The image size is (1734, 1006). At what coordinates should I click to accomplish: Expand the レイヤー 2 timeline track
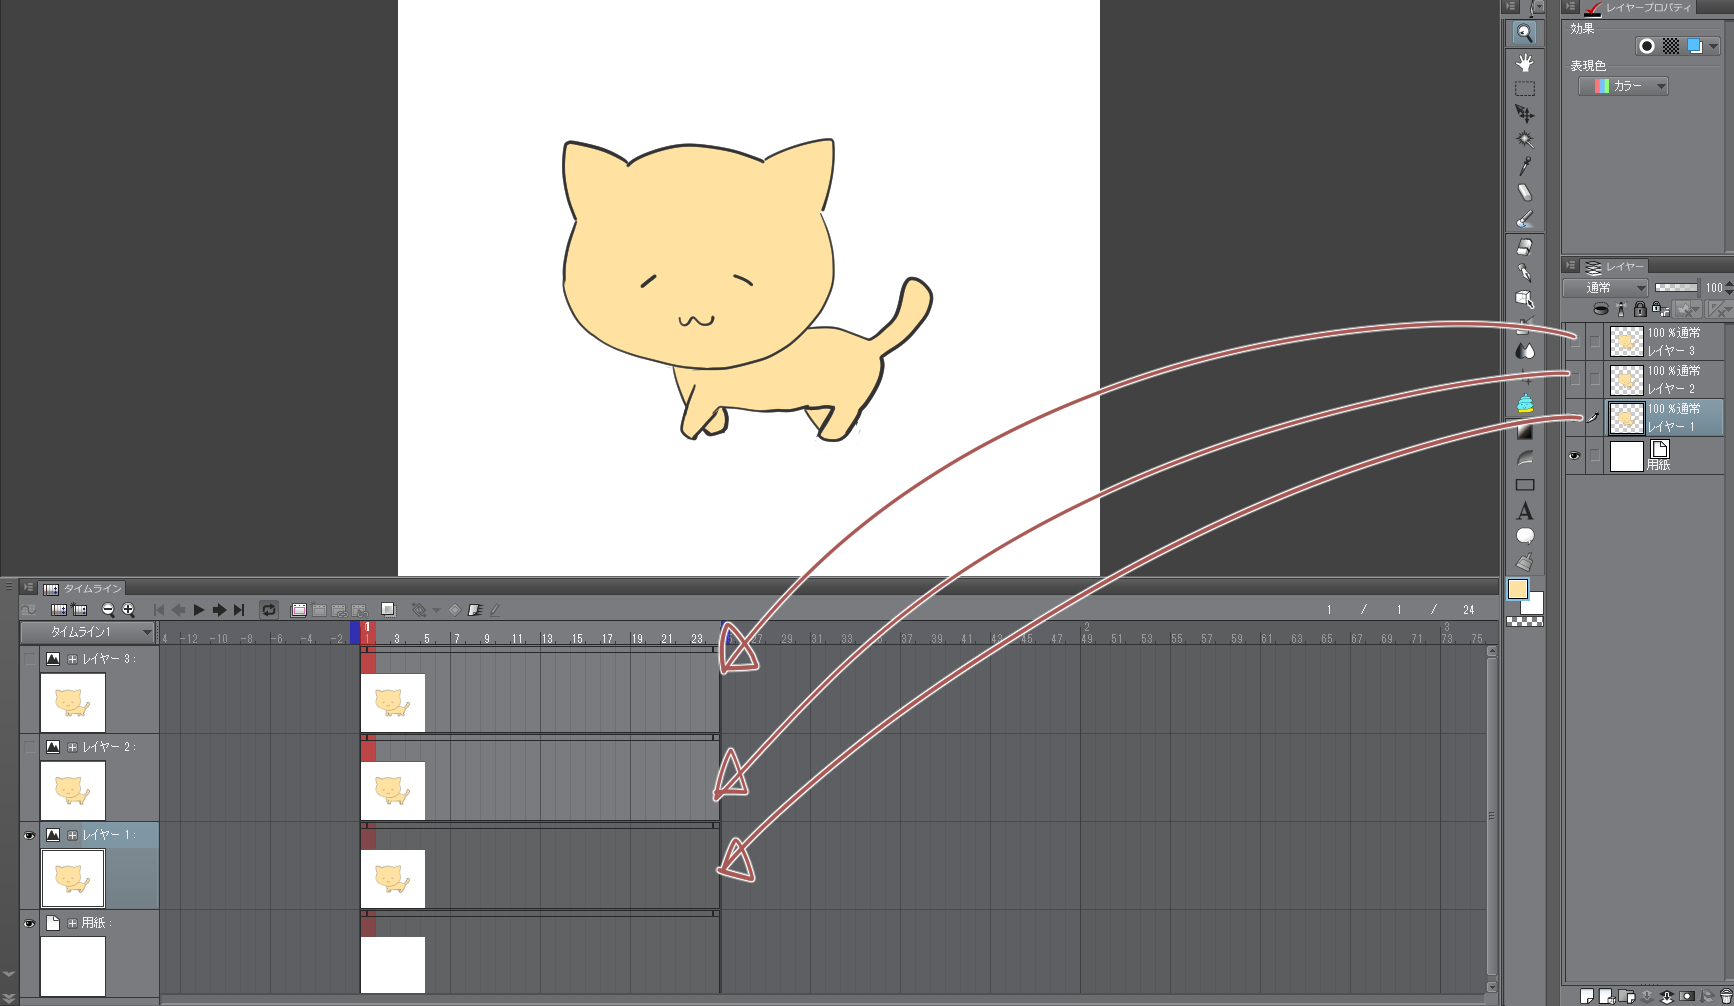pos(72,747)
